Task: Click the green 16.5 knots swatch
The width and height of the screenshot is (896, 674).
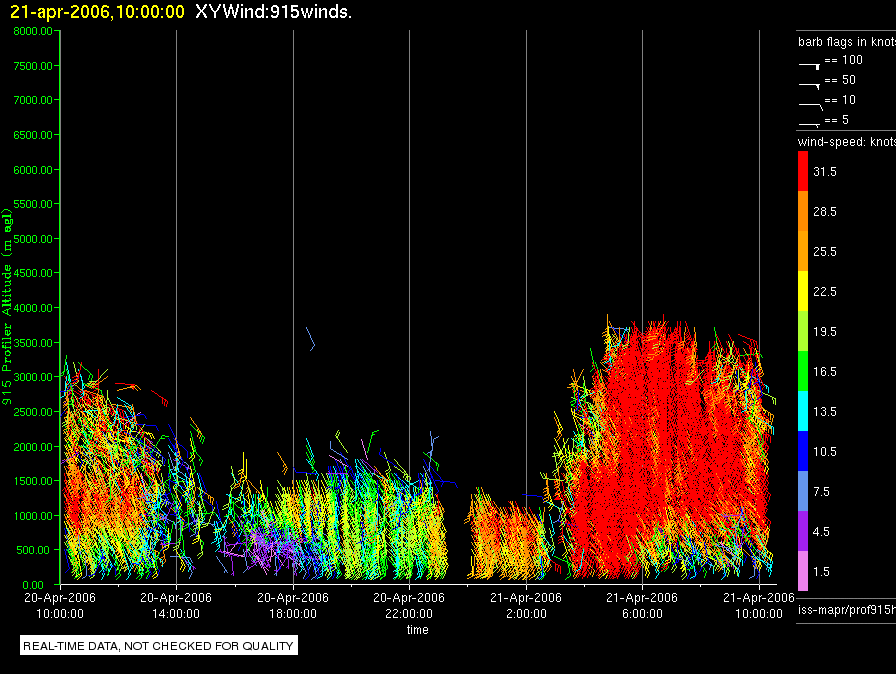Action: pos(803,371)
